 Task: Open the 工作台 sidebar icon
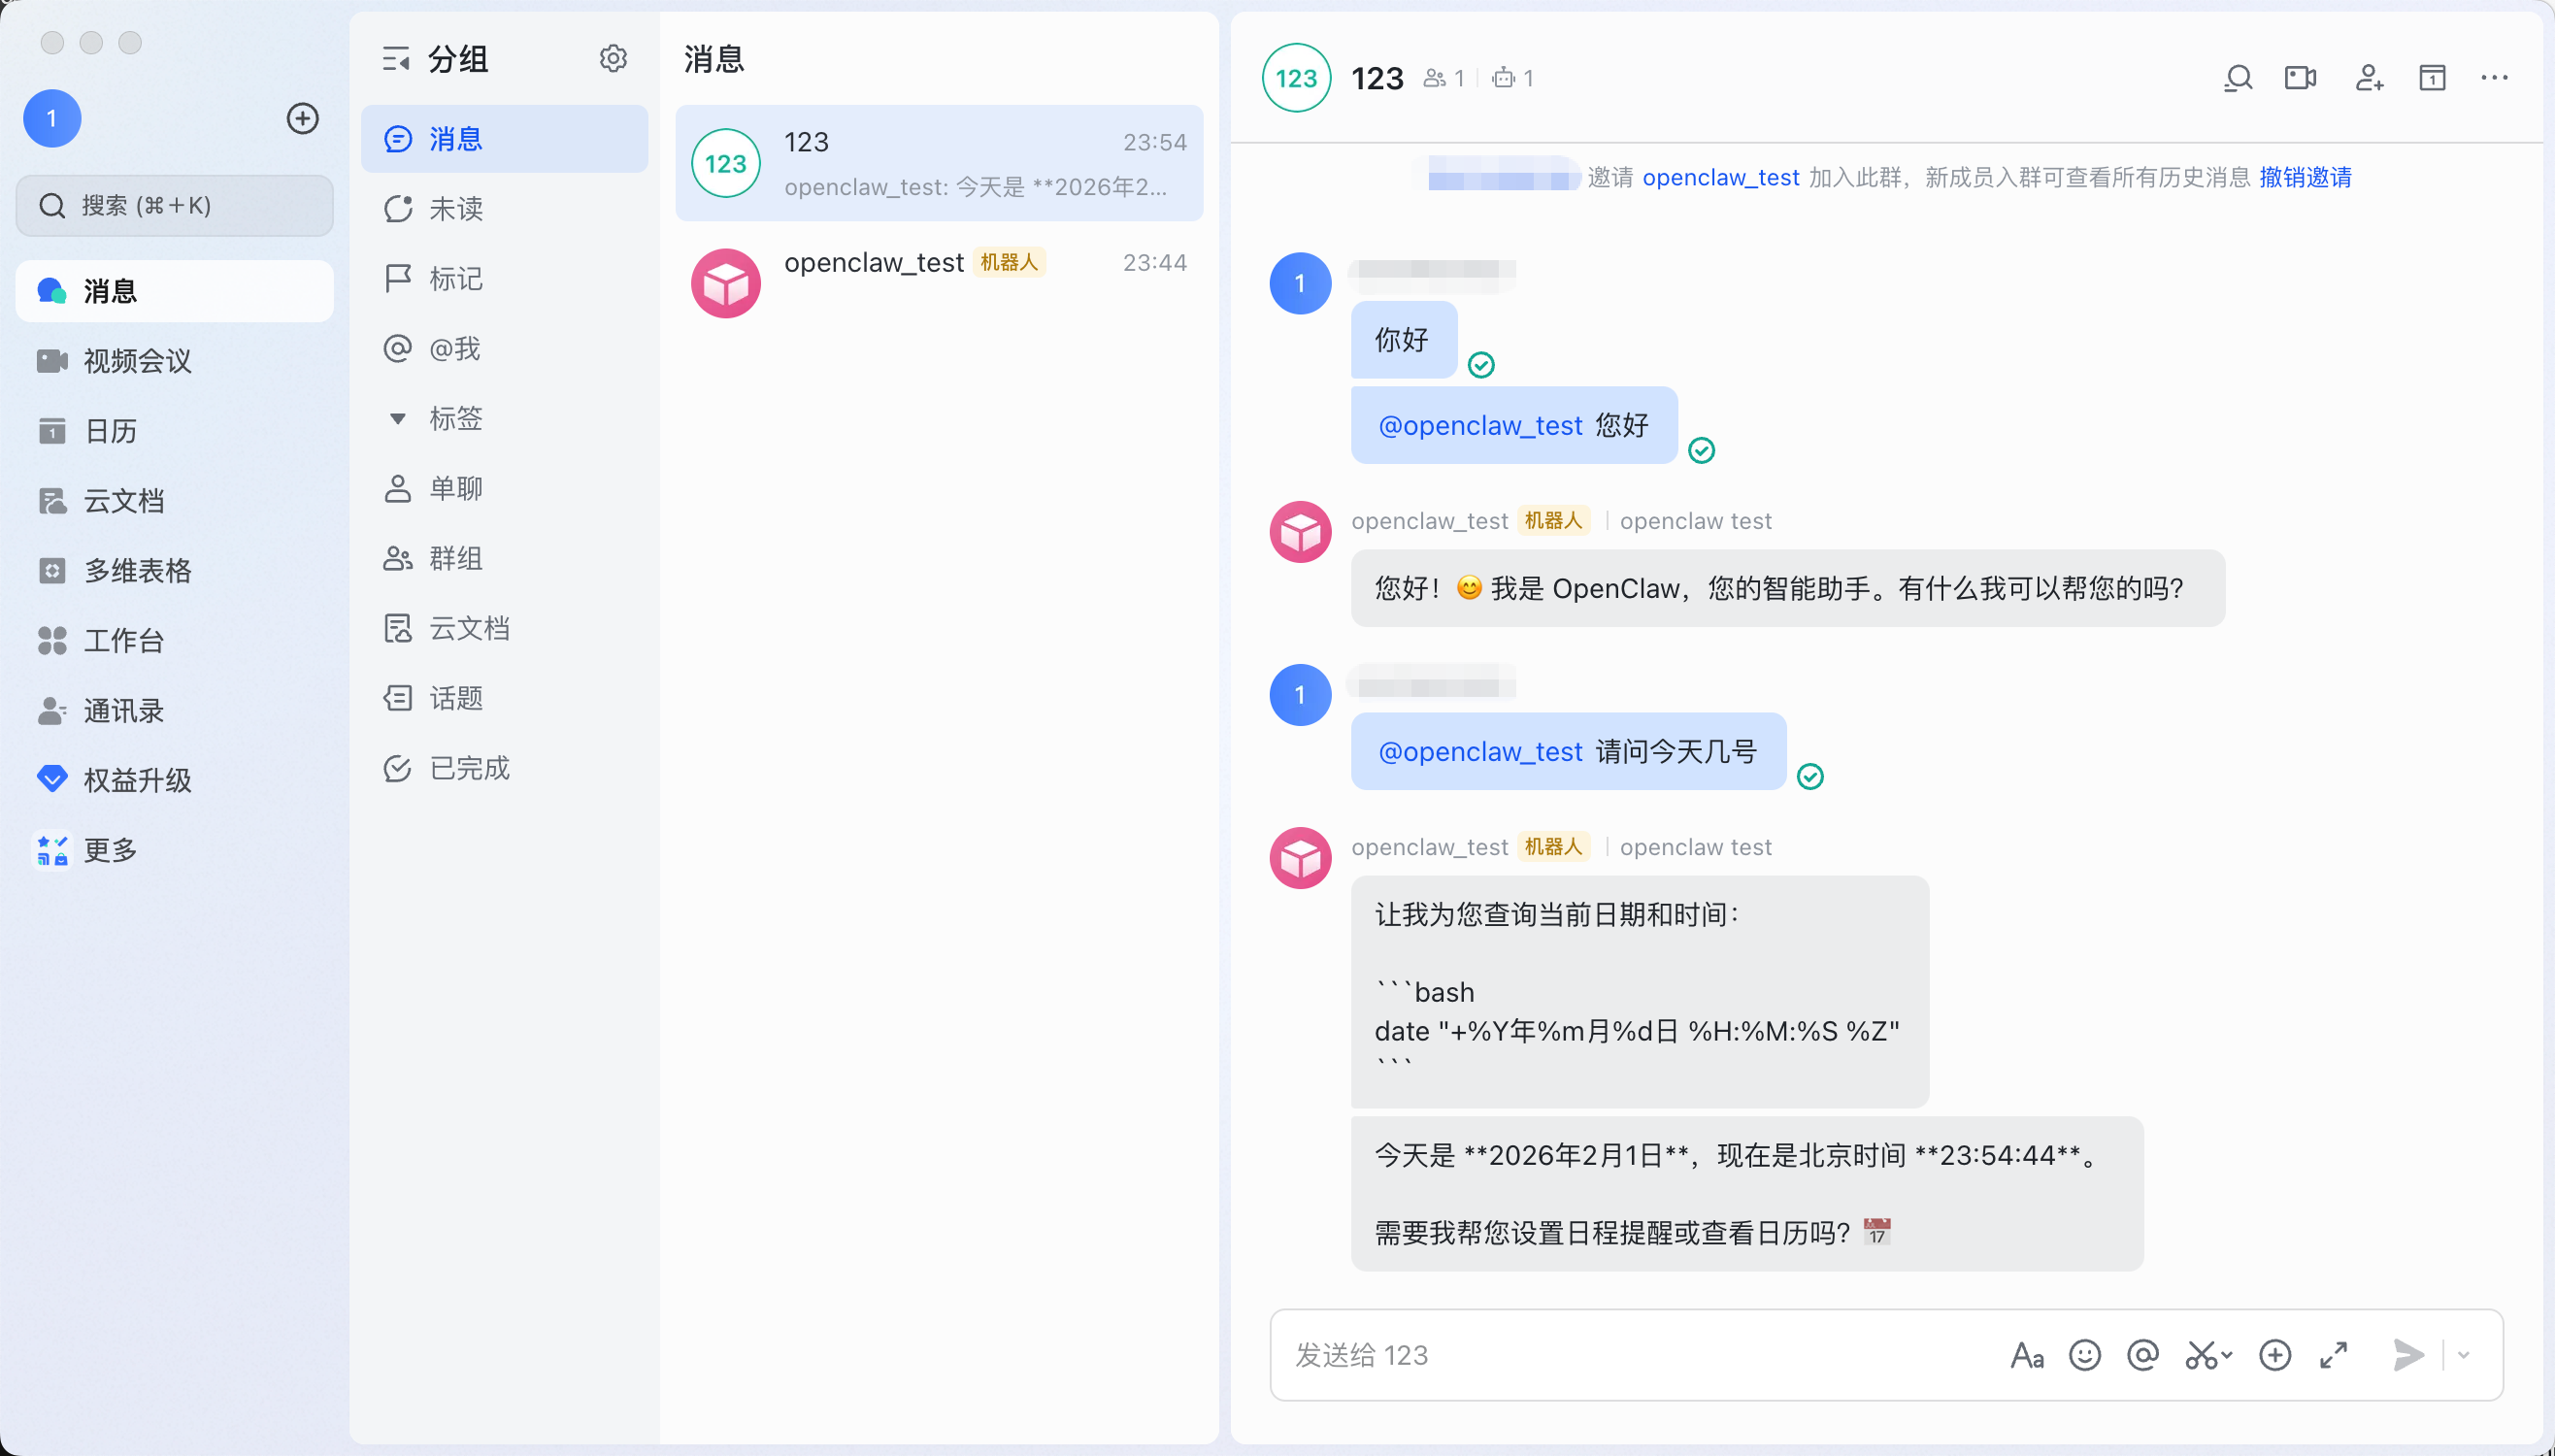(52, 641)
